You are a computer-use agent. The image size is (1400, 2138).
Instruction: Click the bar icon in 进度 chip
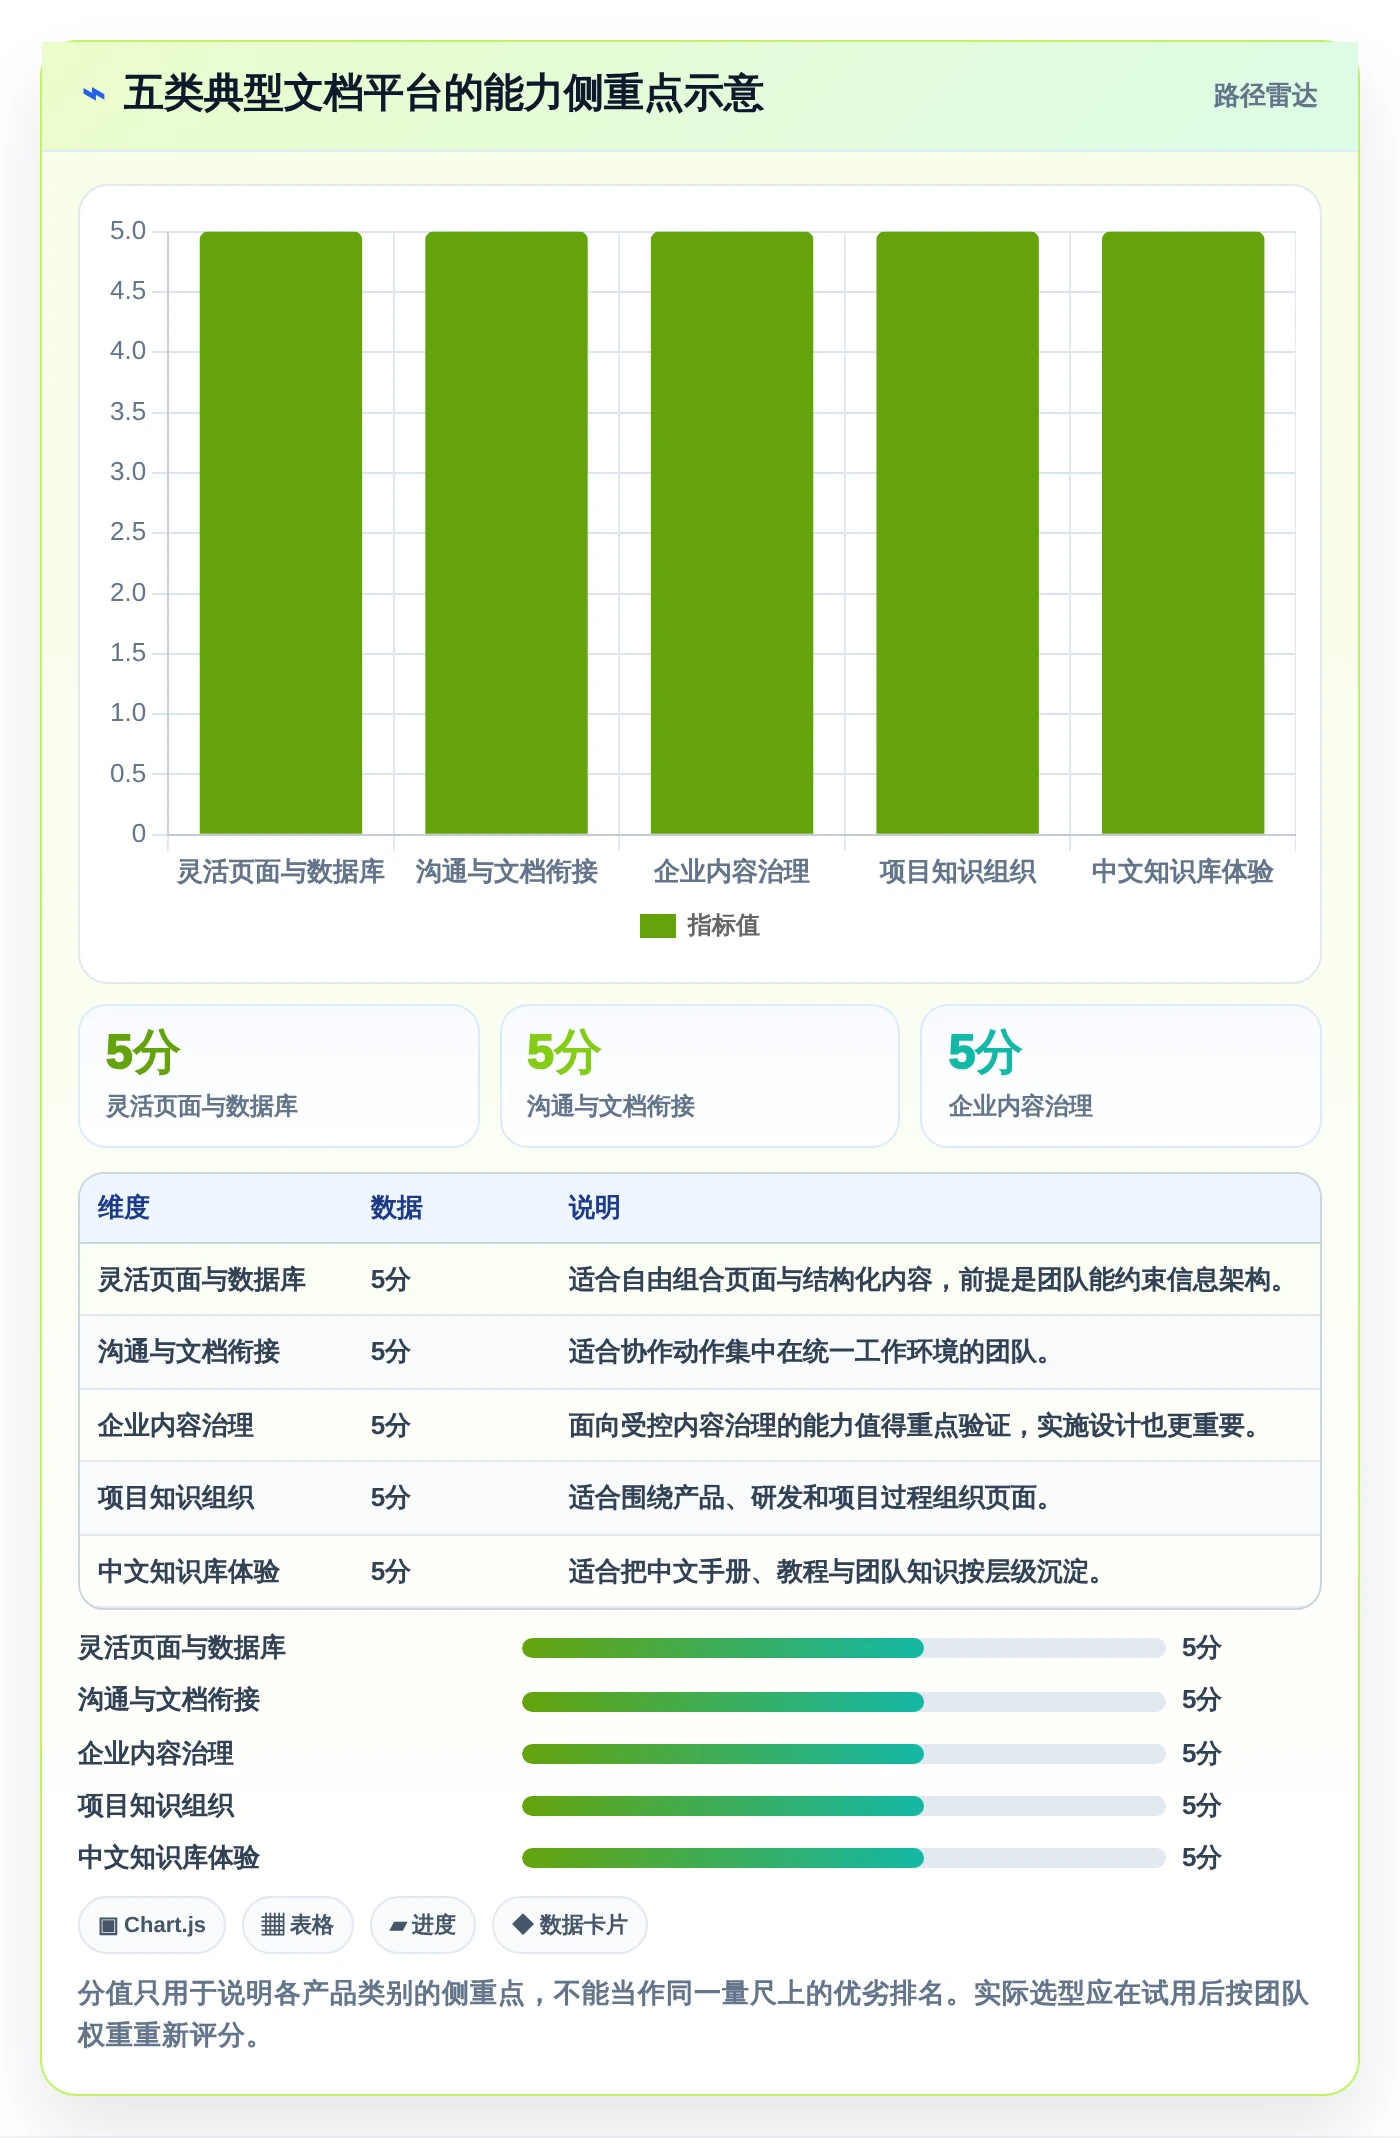(x=398, y=1927)
